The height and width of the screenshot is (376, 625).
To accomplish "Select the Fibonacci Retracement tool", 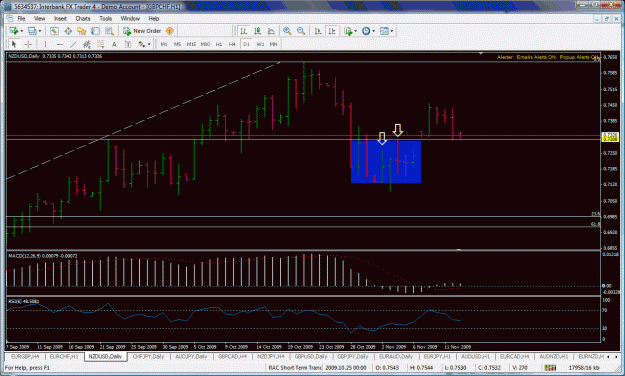I will click(x=100, y=44).
